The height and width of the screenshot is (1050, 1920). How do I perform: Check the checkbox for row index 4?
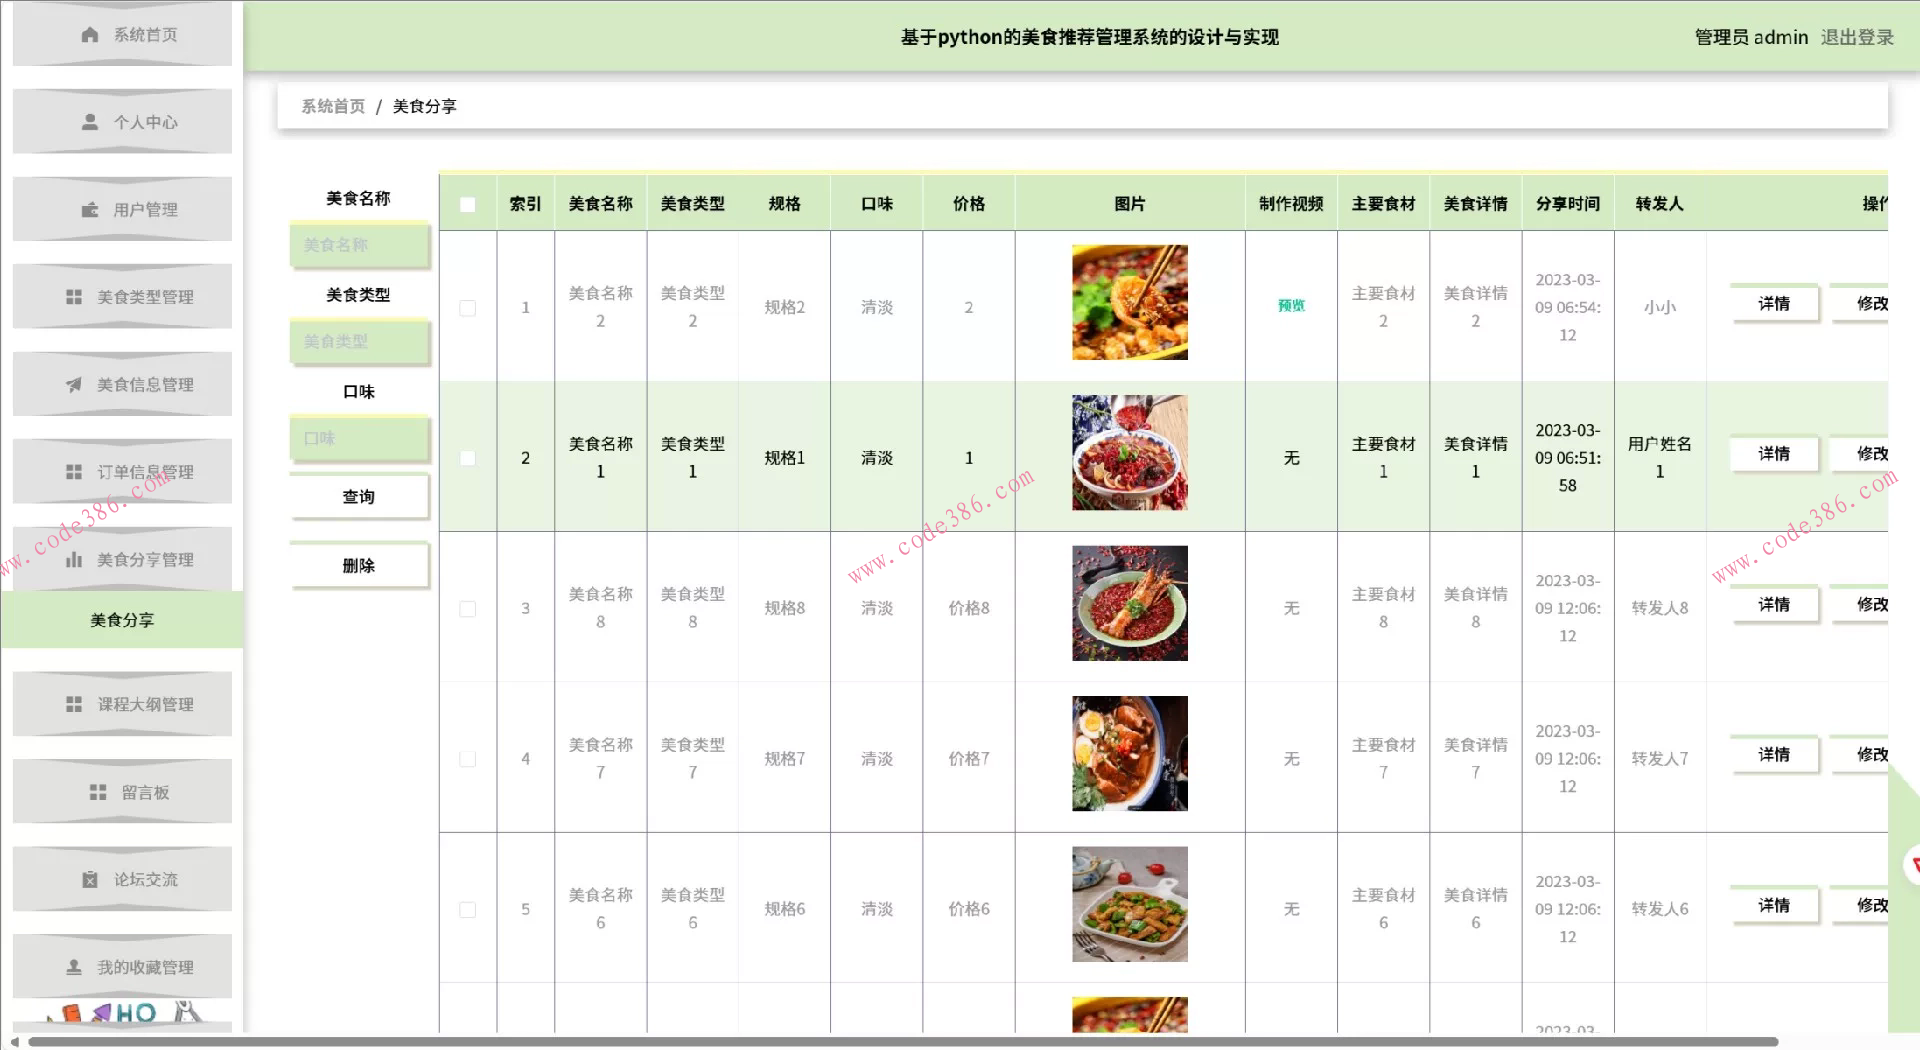(x=467, y=759)
